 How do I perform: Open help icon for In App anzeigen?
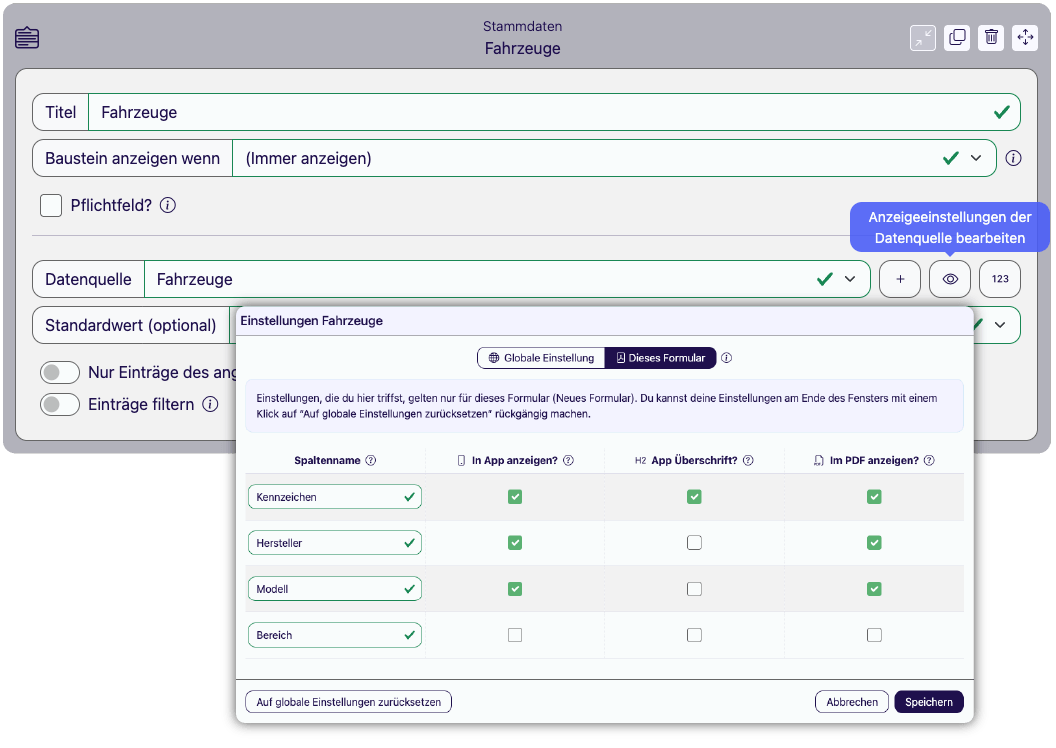pyautogui.click(x=568, y=461)
